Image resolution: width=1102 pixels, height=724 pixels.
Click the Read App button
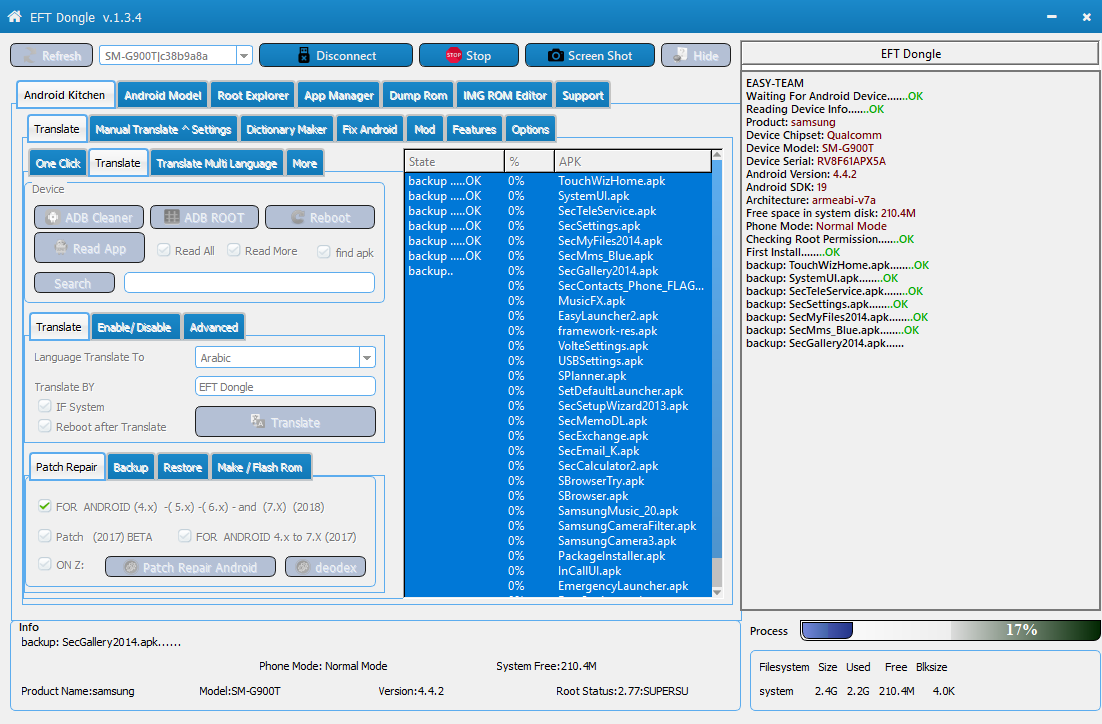coord(89,248)
